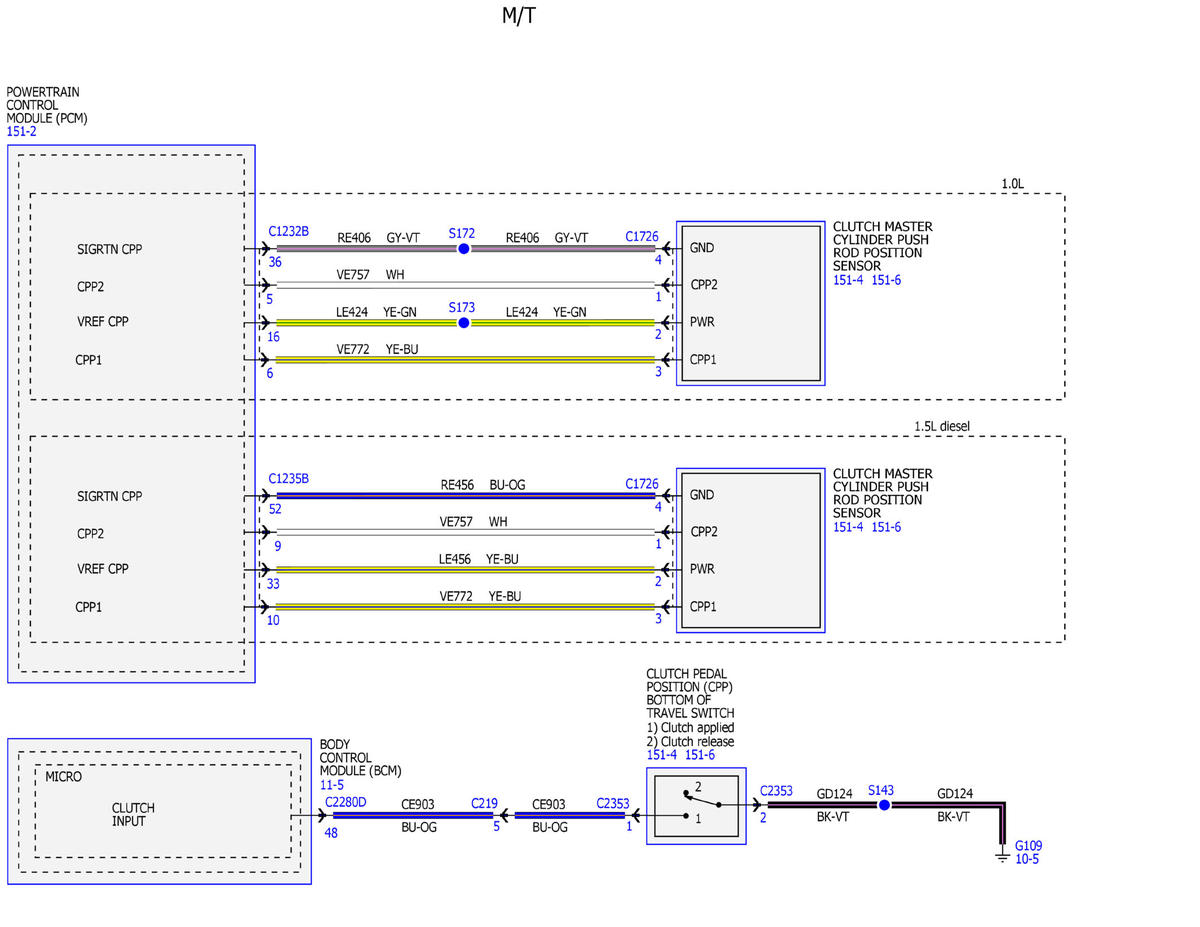Click the LE424 YE-GN label right of S173

tap(546, 312)
